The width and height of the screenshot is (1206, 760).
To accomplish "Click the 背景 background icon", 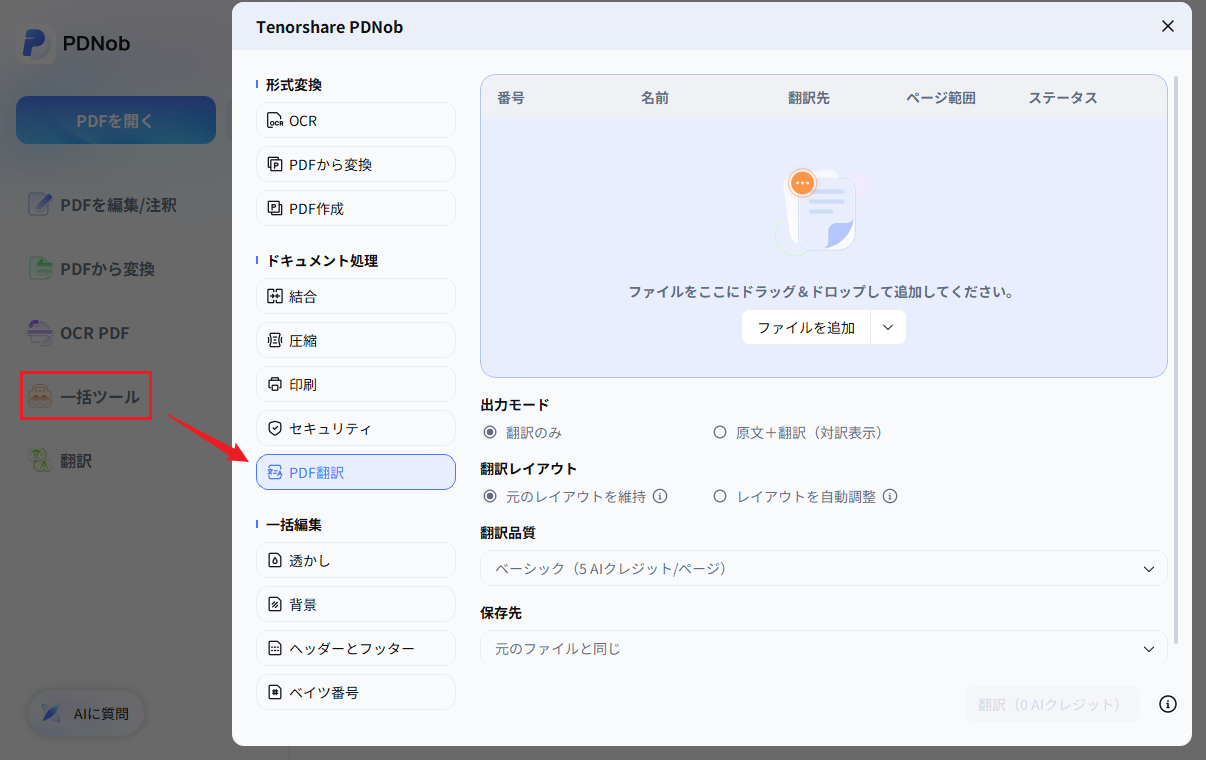I will coord(275,605).
